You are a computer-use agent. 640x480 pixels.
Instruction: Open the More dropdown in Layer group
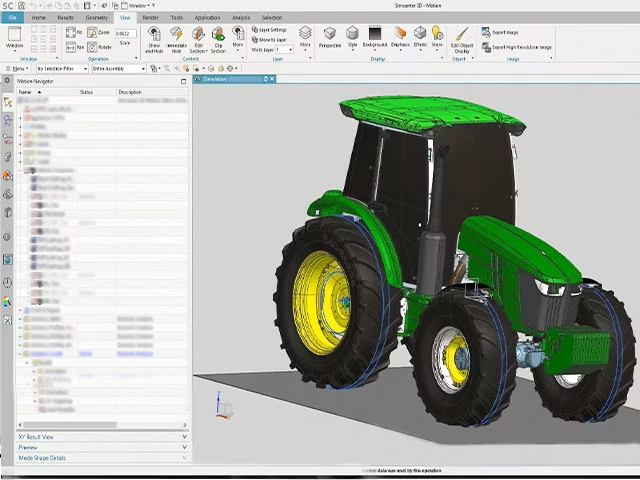coord(305,38)
